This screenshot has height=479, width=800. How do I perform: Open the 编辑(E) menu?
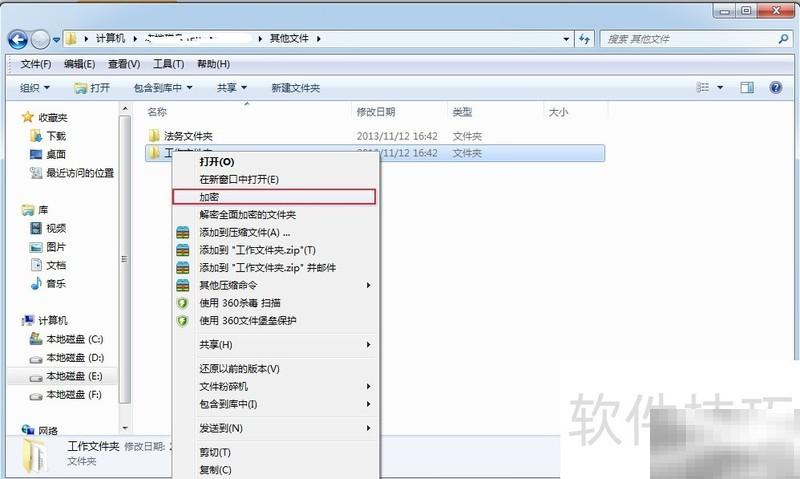point(80,64)
